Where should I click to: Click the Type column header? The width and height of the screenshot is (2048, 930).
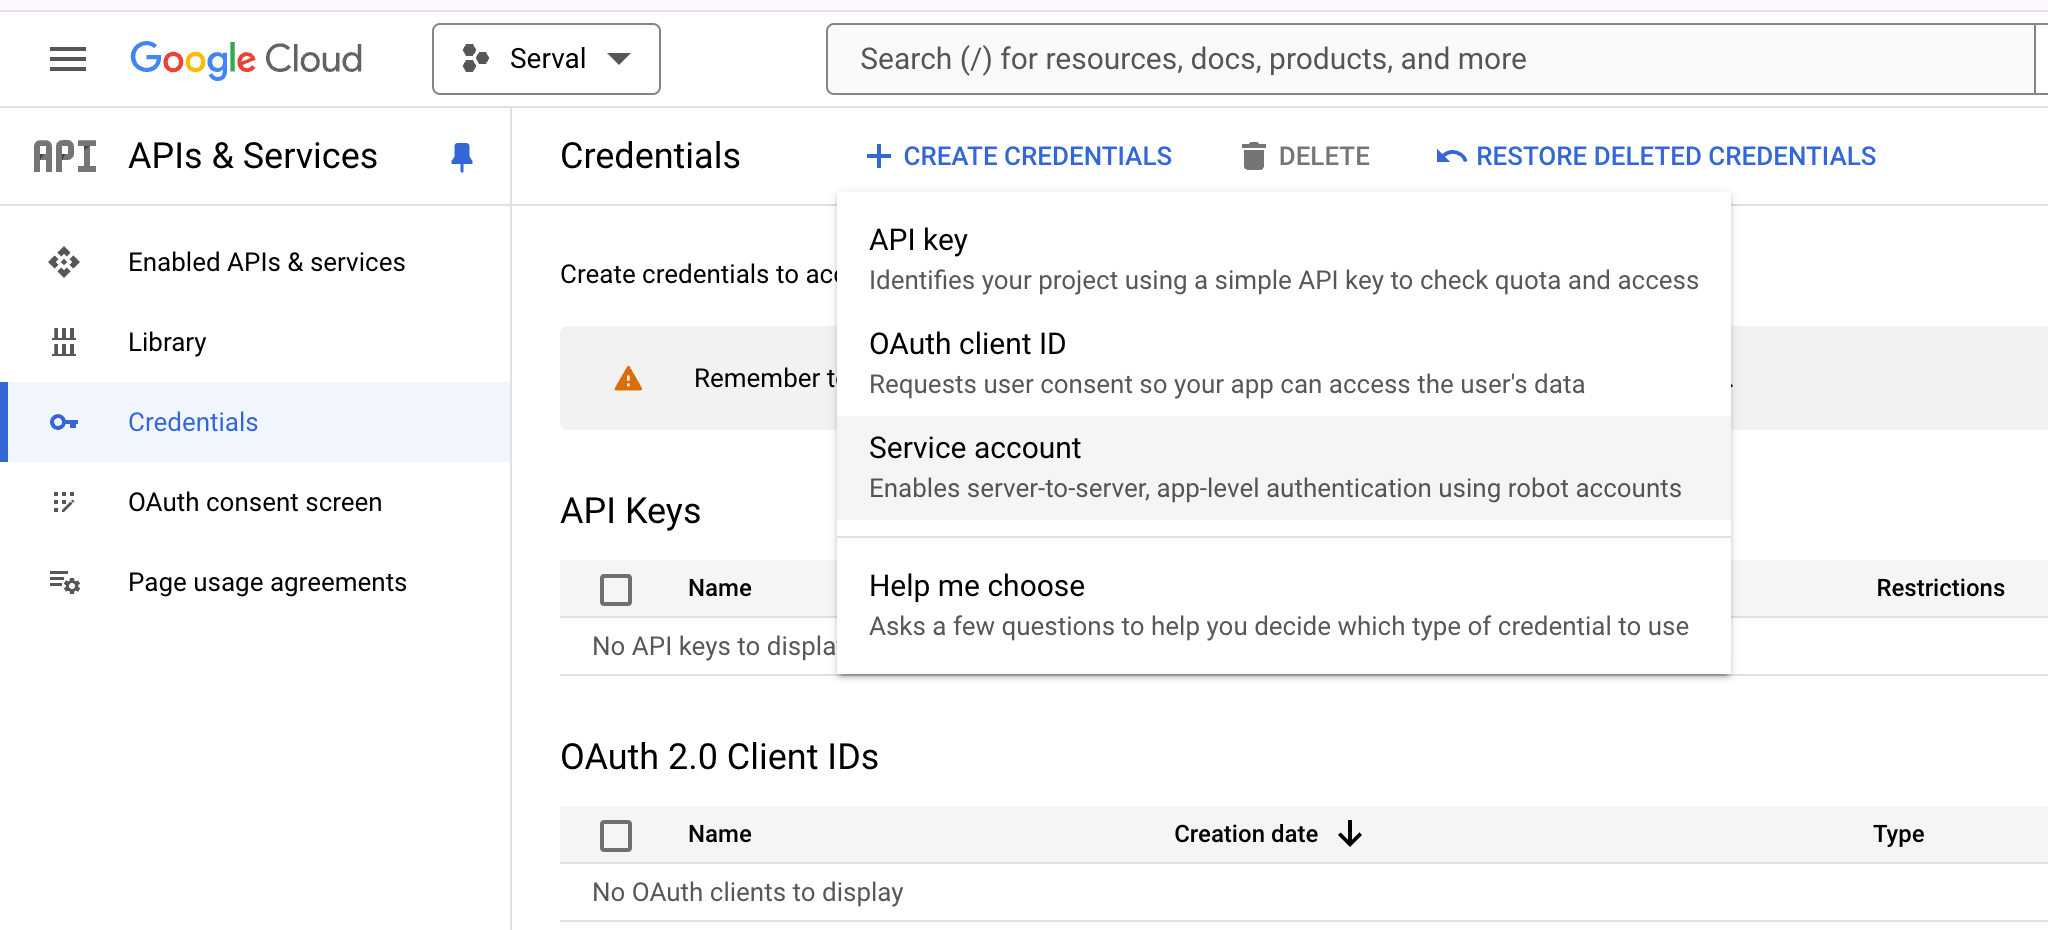[x=1898, y=834]
